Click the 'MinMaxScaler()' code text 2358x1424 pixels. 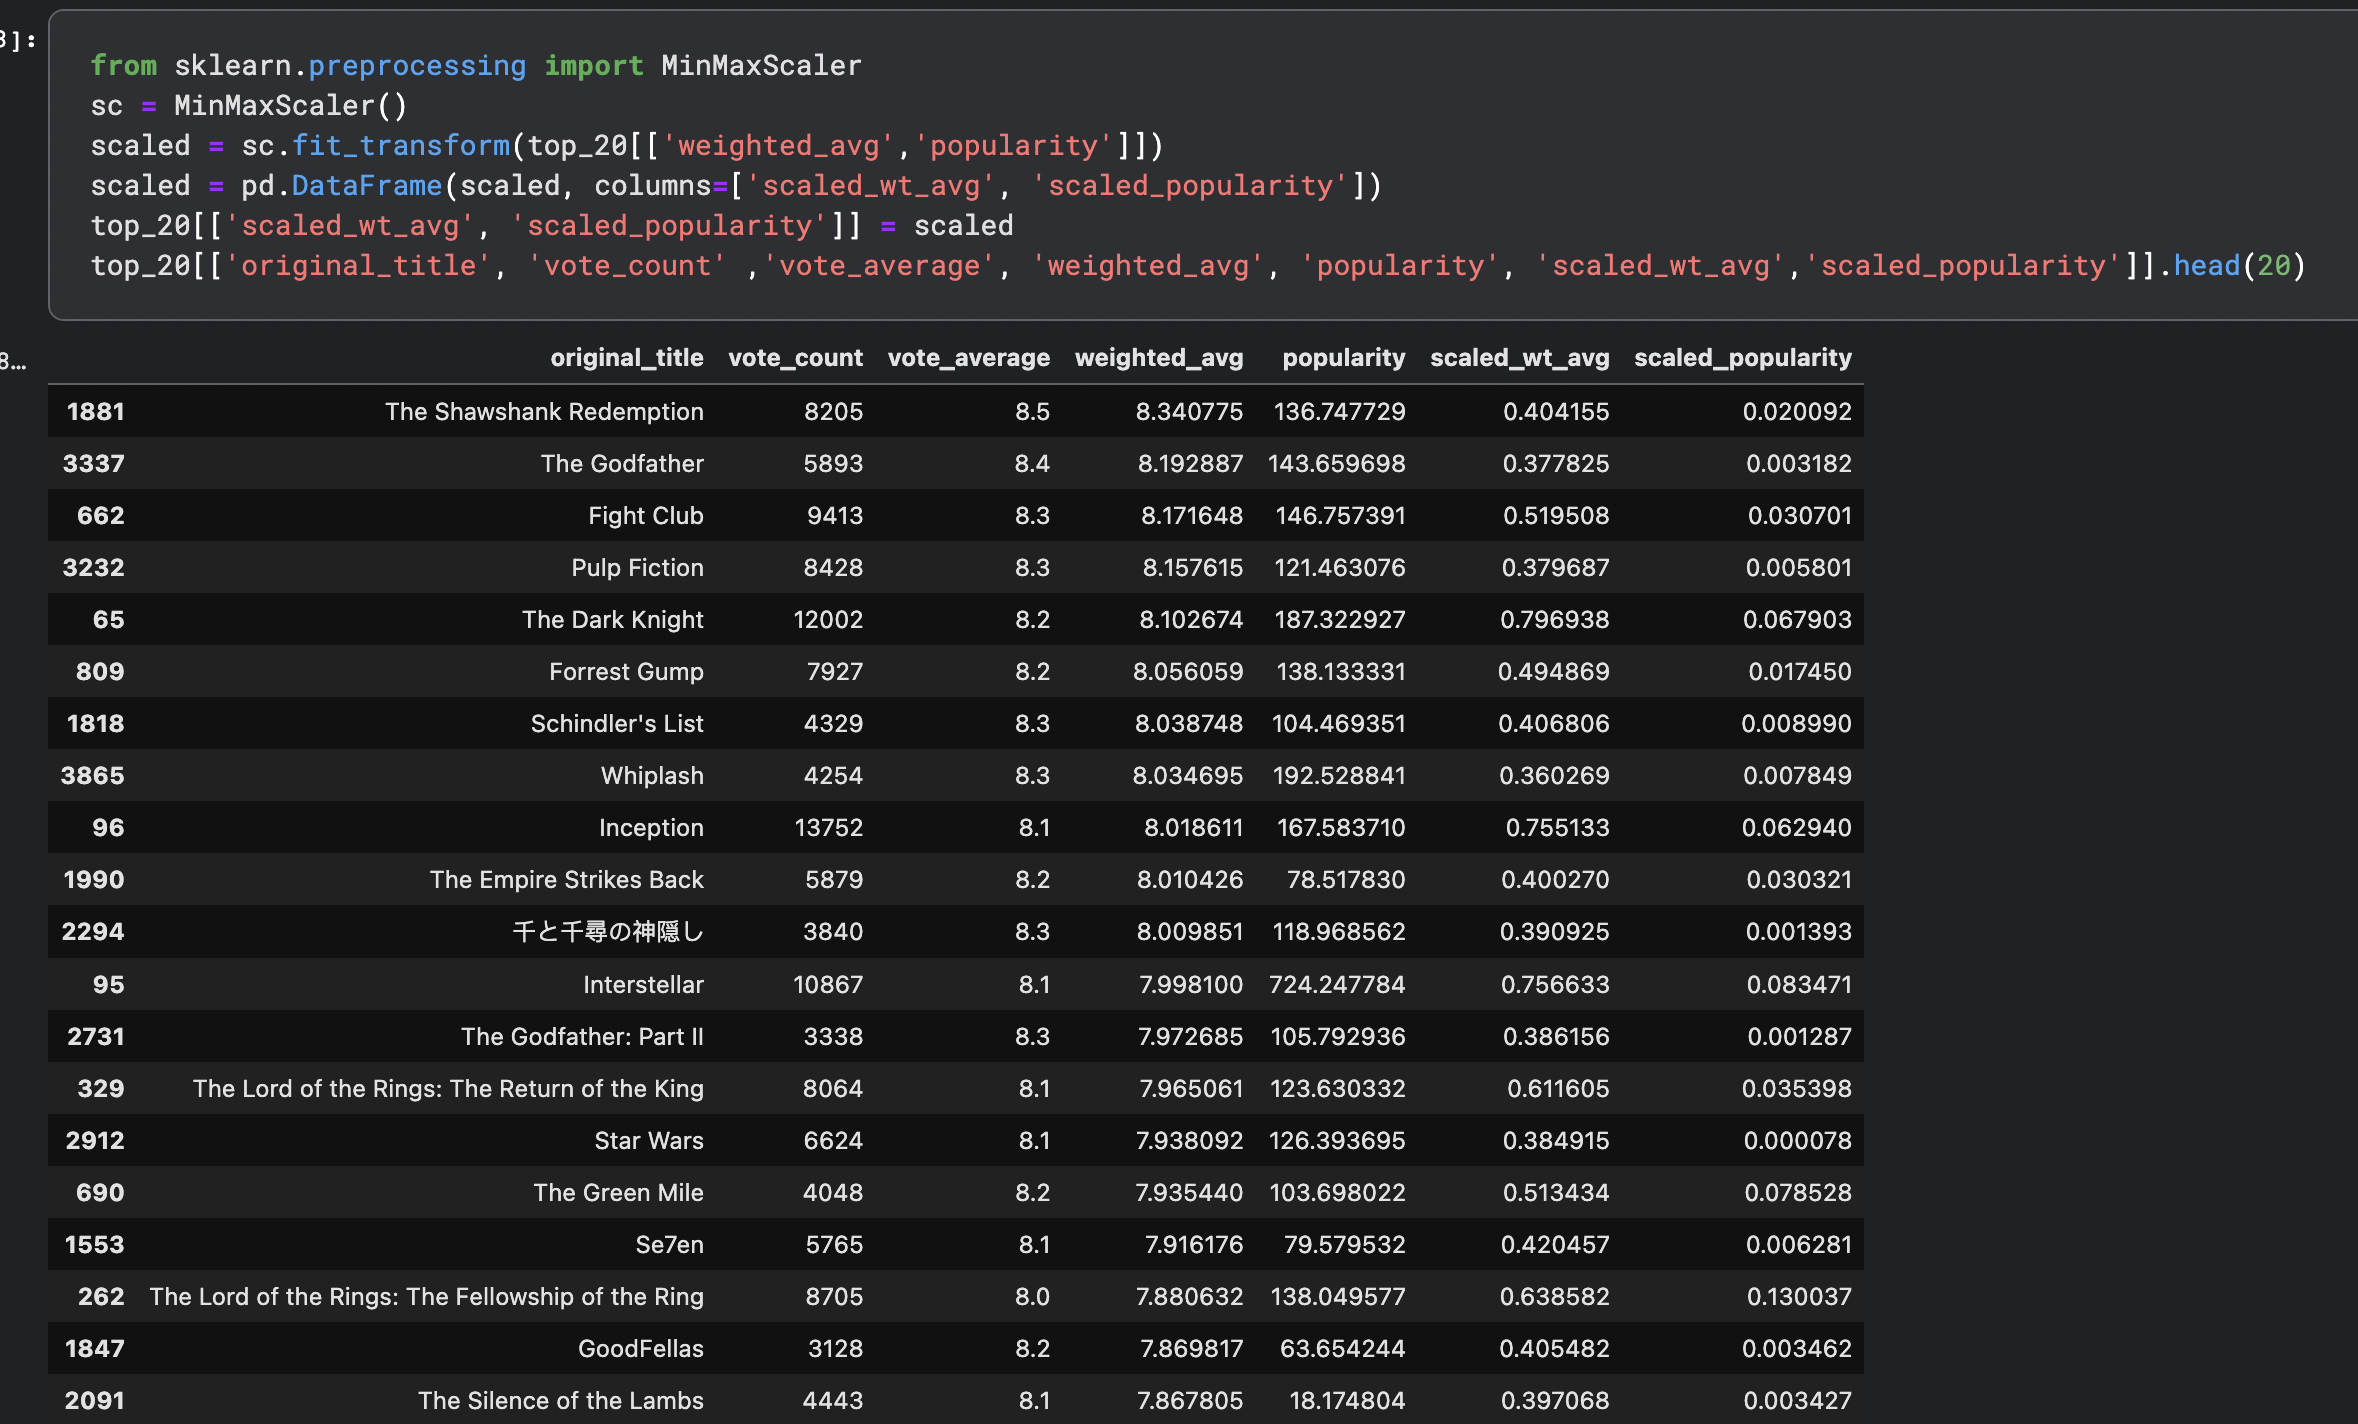[291, 105]
